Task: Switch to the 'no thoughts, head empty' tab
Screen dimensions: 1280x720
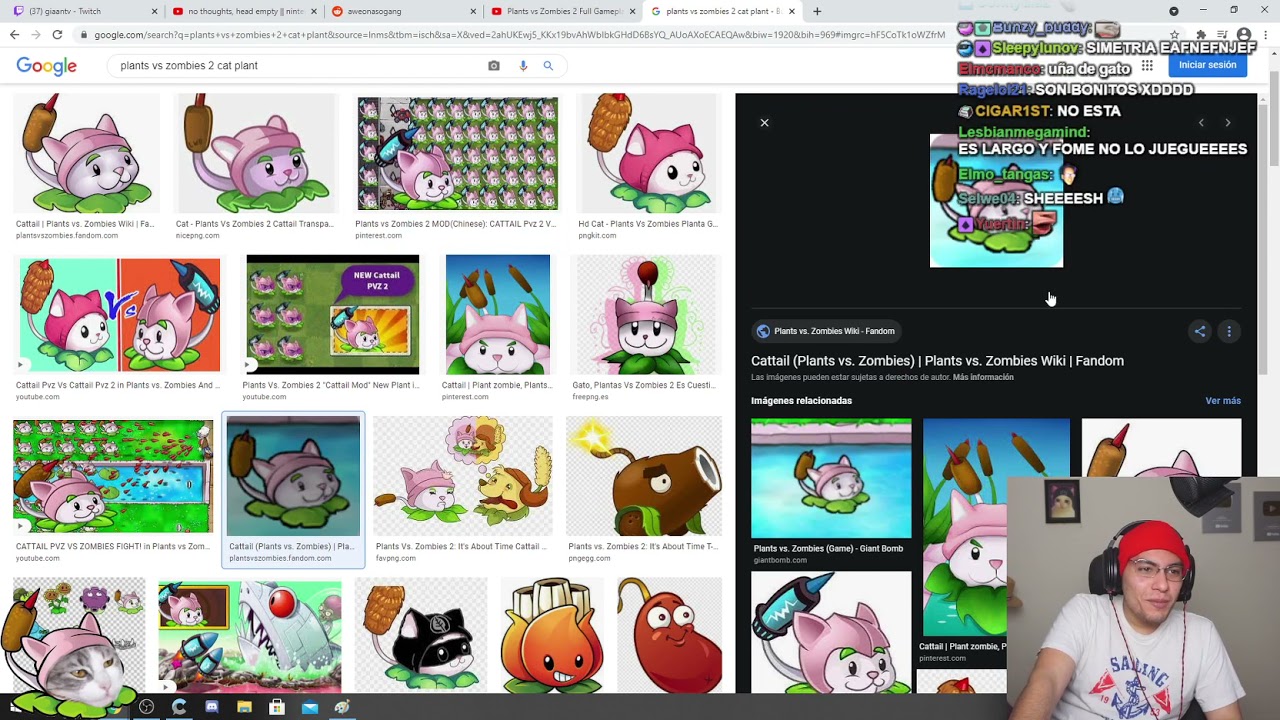Action: pyautogui.click(x=244, y=11)
